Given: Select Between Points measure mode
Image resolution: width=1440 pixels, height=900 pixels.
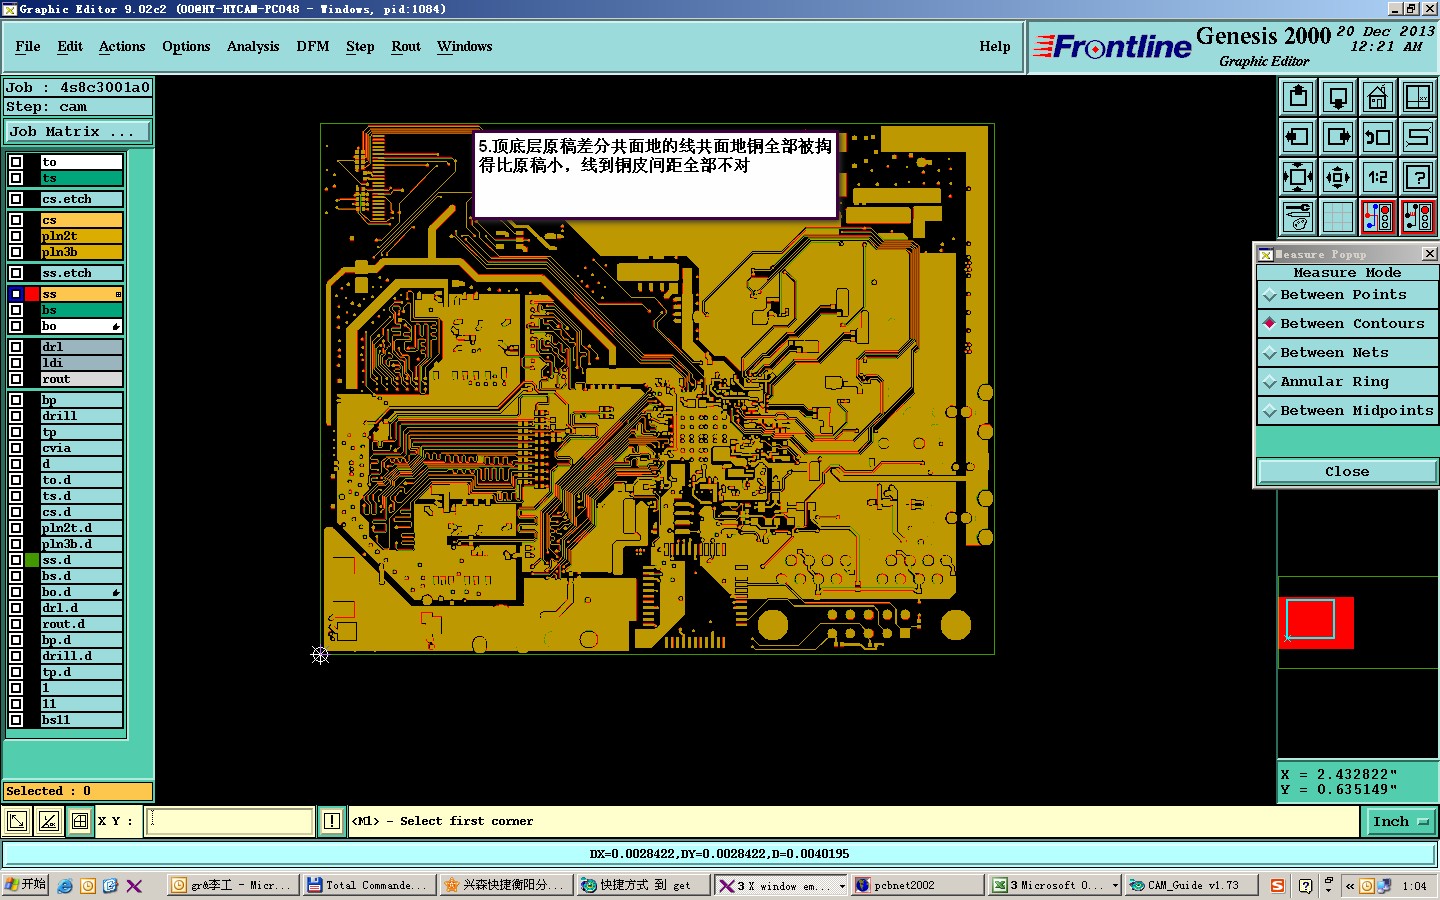Looking at the screenshot, I should click(1347, 295).
